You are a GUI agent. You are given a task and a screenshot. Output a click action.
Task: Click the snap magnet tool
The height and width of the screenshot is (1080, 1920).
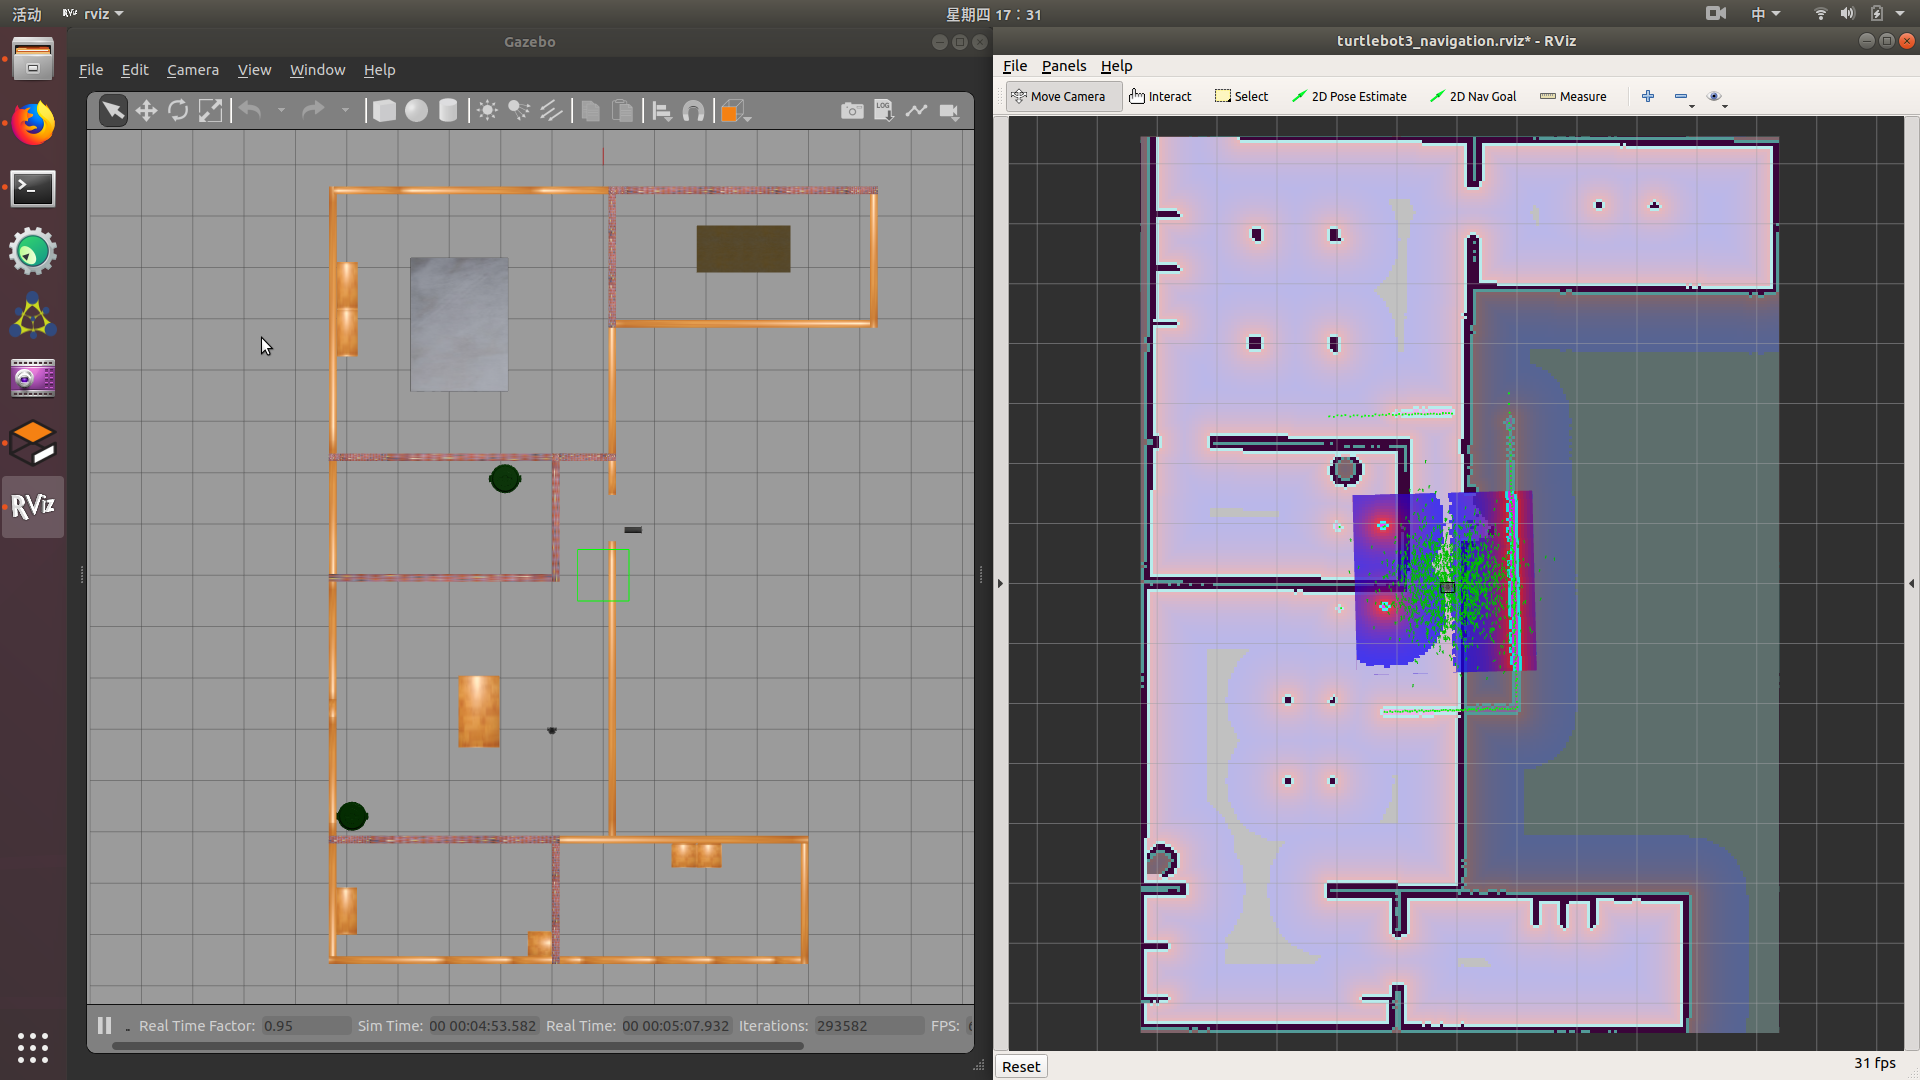point(693,111)
